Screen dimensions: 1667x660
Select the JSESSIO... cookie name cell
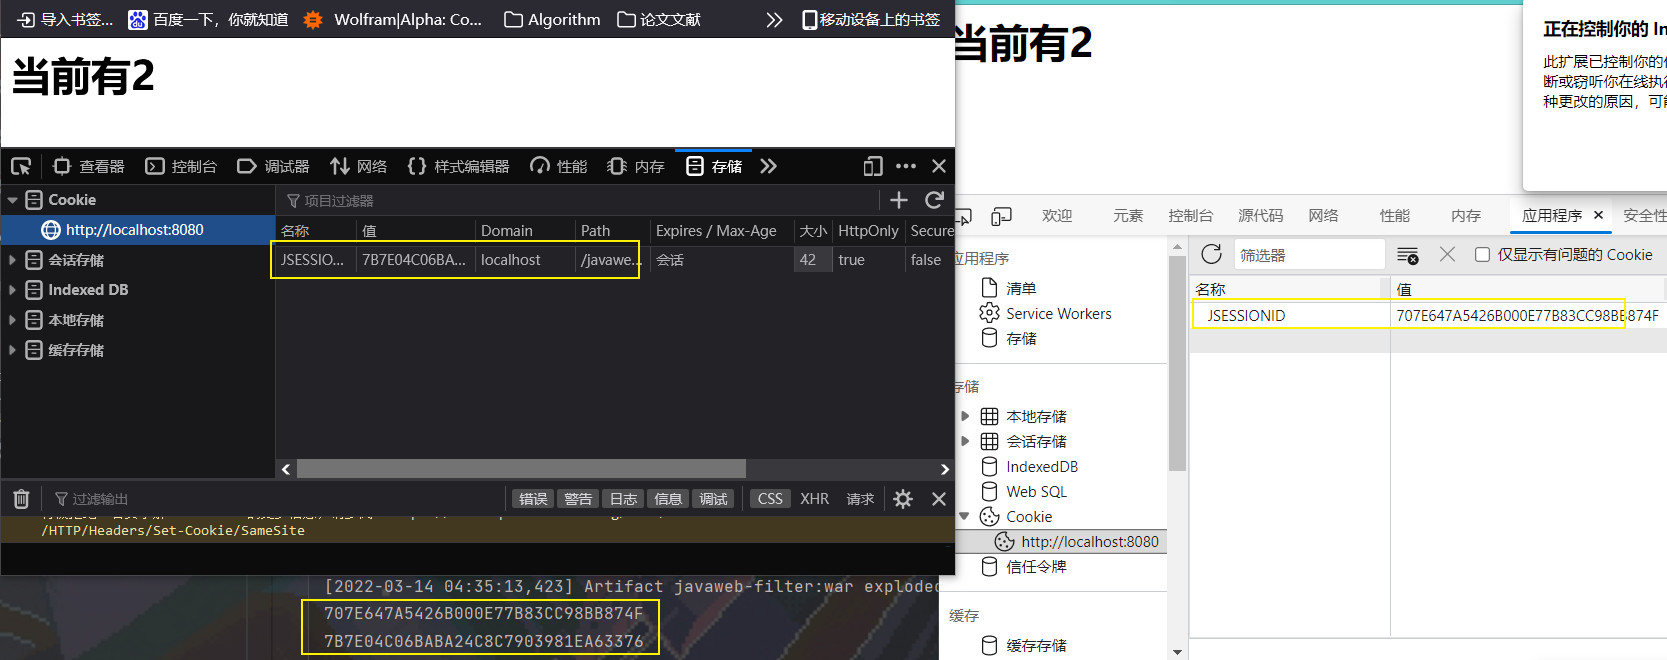click(x=315, y=260)
